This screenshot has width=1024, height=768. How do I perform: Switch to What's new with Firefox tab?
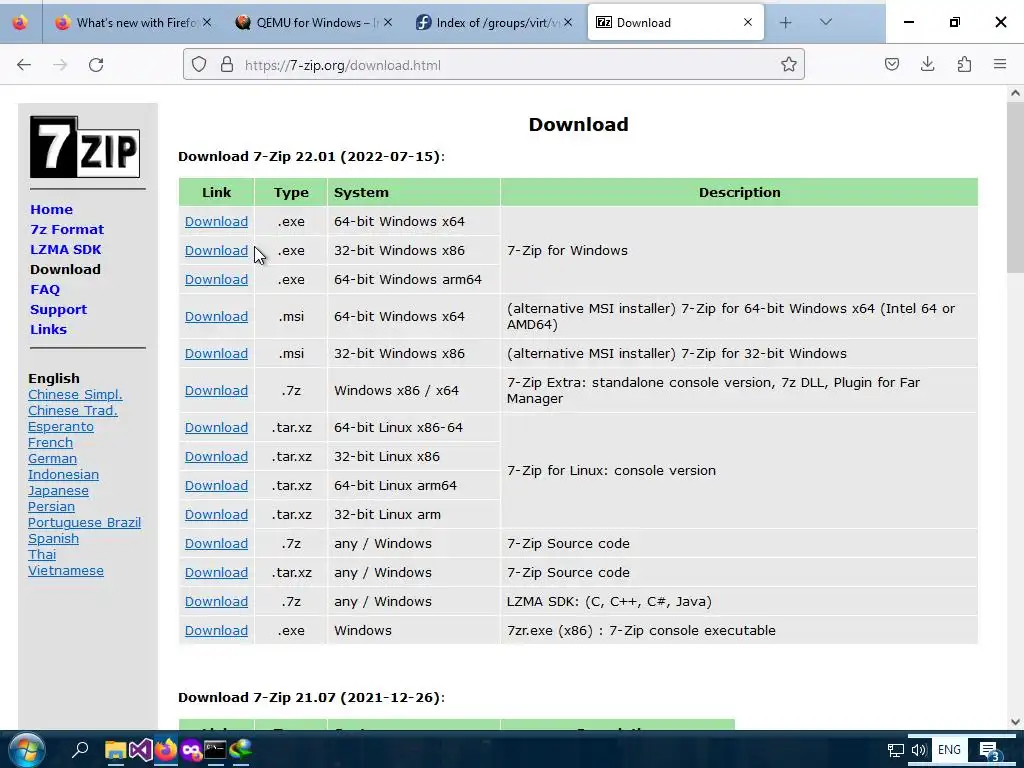coord(134,23)
